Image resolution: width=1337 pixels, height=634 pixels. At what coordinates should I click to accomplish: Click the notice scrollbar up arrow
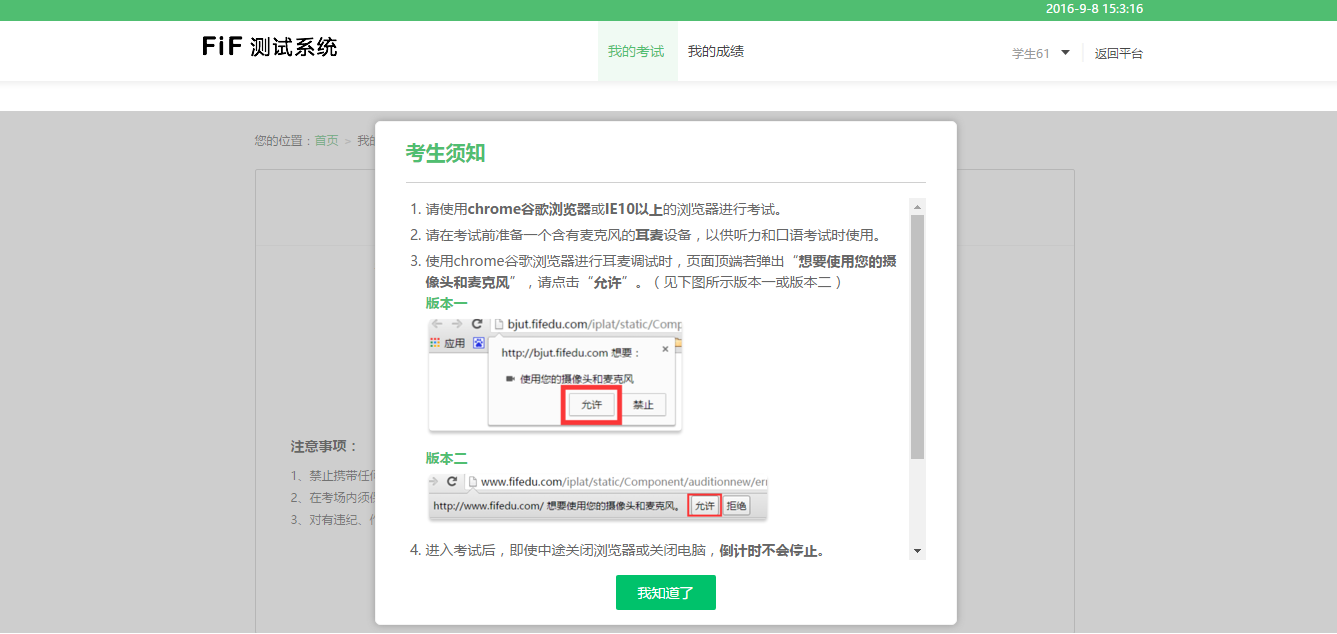[917, 207]
